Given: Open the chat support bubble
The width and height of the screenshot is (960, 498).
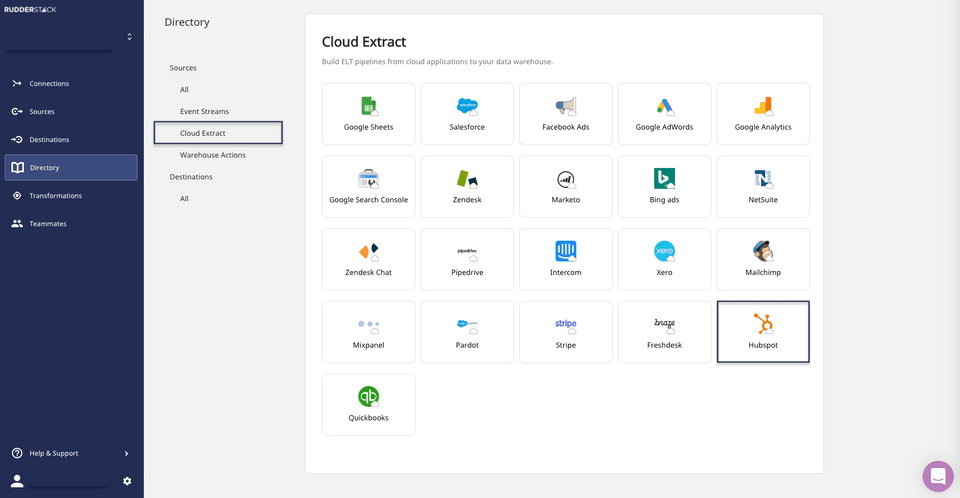Looking at the screenshot, I should pyautogui.click(x=938, y=476).
